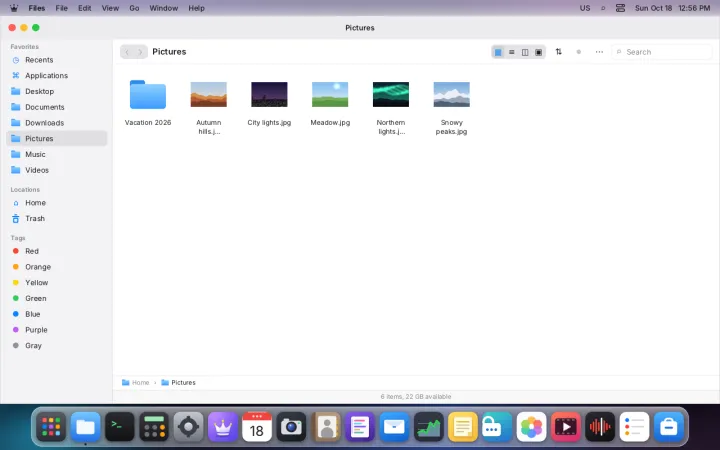
Task: Select the Vacation 2026 folder
Action: click(x=148, y=95)
